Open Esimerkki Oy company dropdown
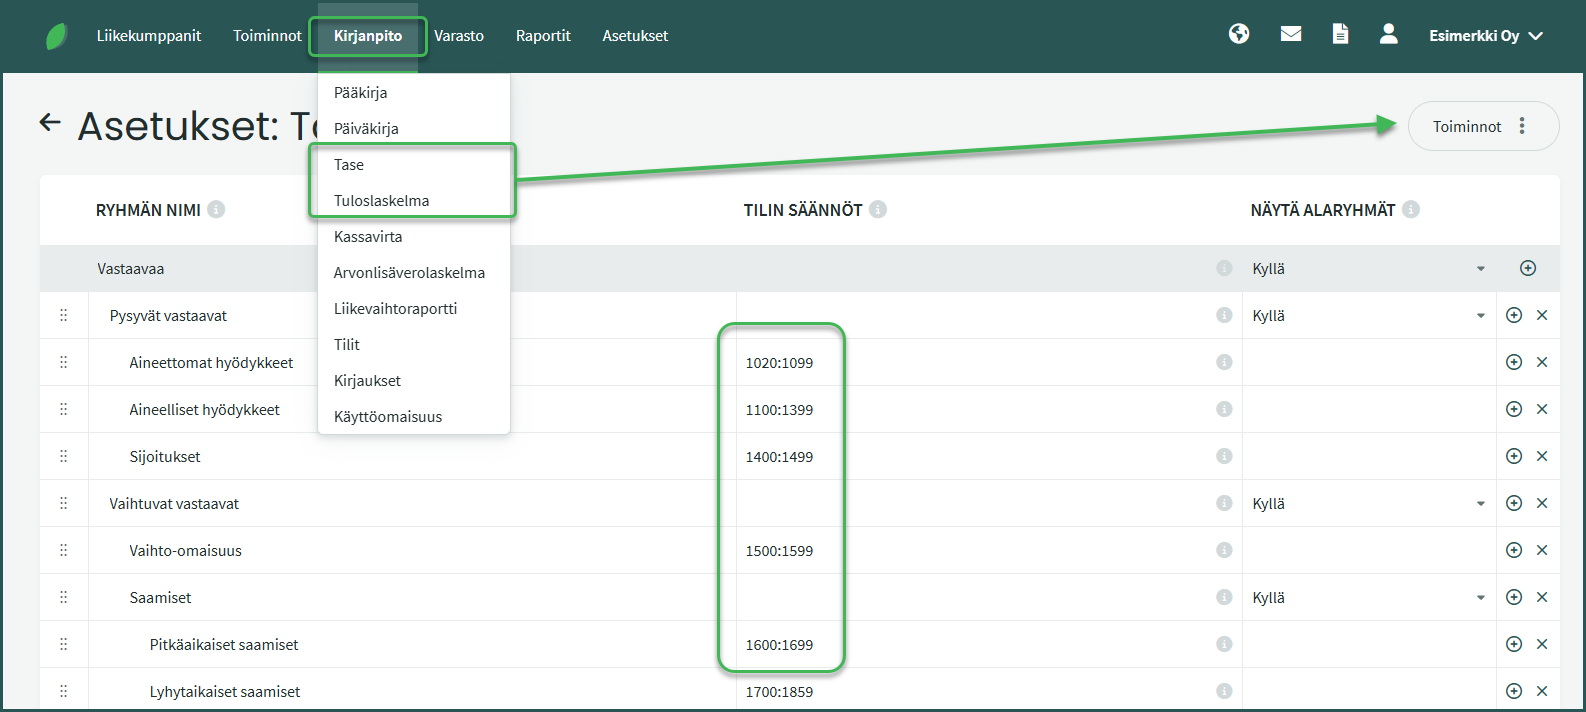This screenshot has height=712, width=1586. [x=1485, y=36]
